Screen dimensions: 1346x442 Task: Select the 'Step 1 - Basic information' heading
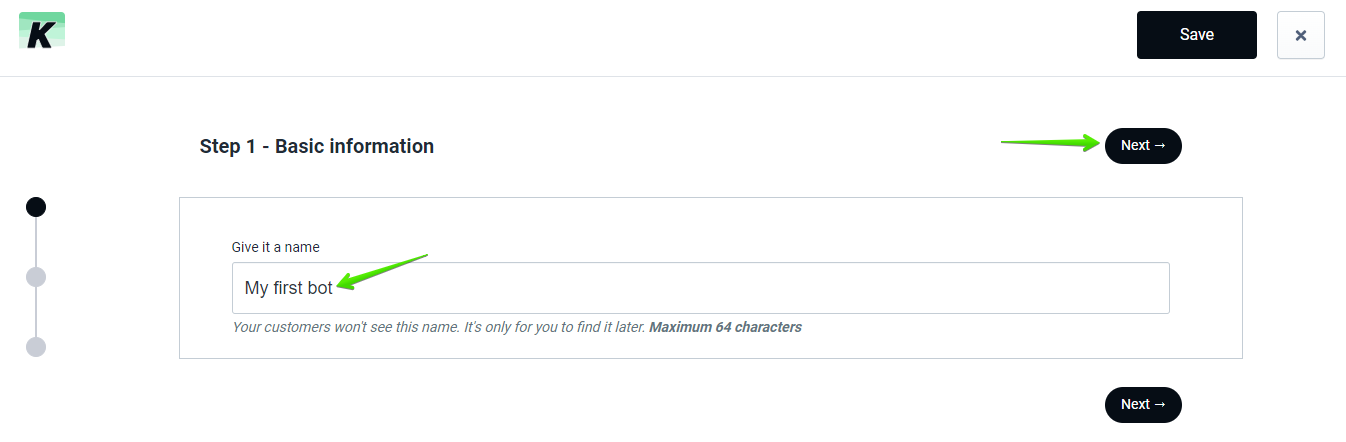tap(317, 146)
